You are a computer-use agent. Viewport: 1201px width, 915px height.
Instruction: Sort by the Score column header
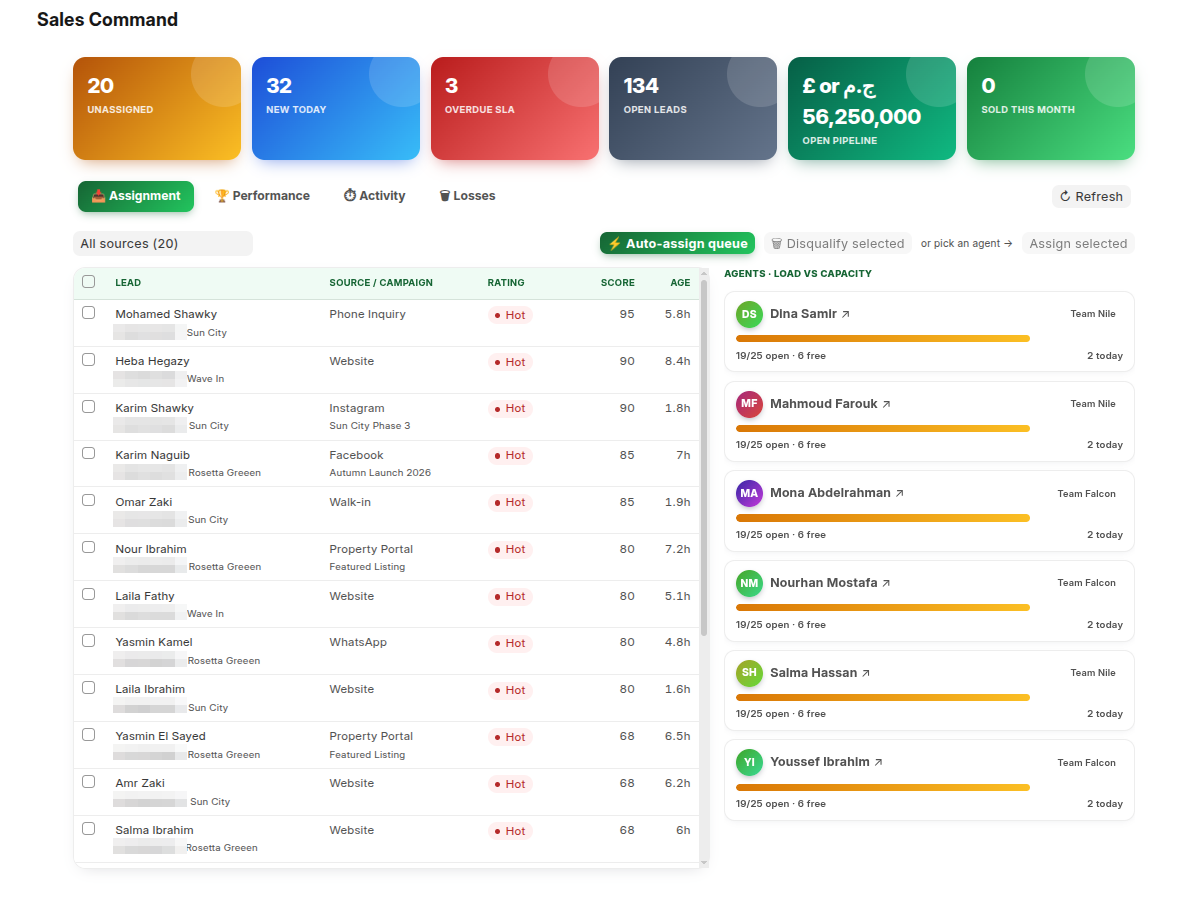pyautogui.click(x=617, y=283)
